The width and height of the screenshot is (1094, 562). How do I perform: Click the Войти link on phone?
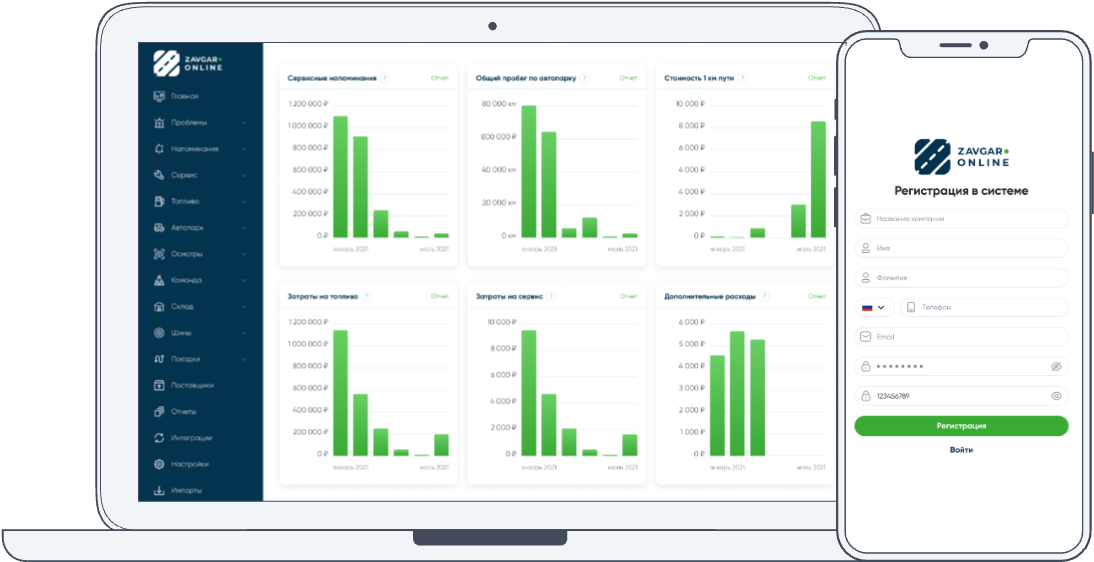point(961,450)
